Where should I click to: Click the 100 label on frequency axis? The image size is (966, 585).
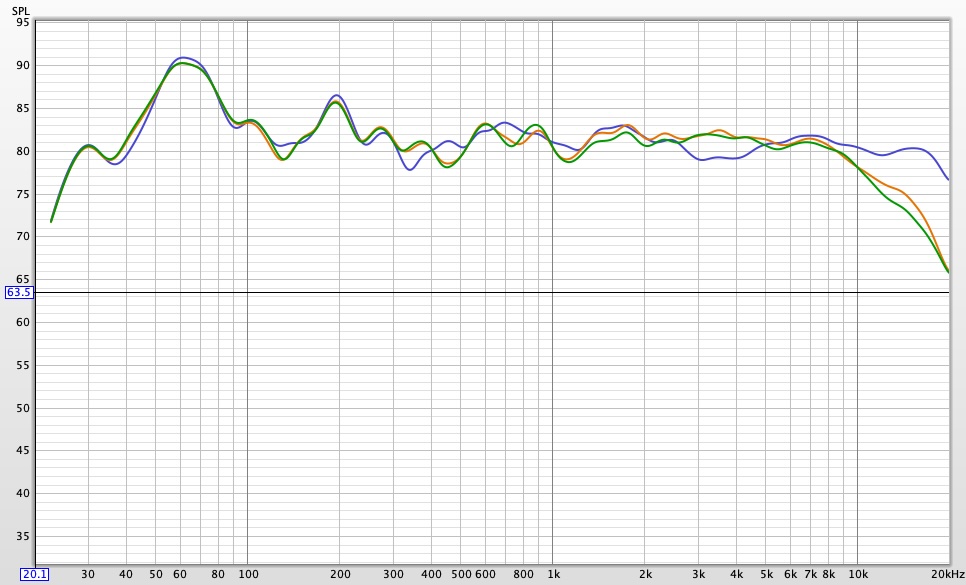[x=248, y=575]
